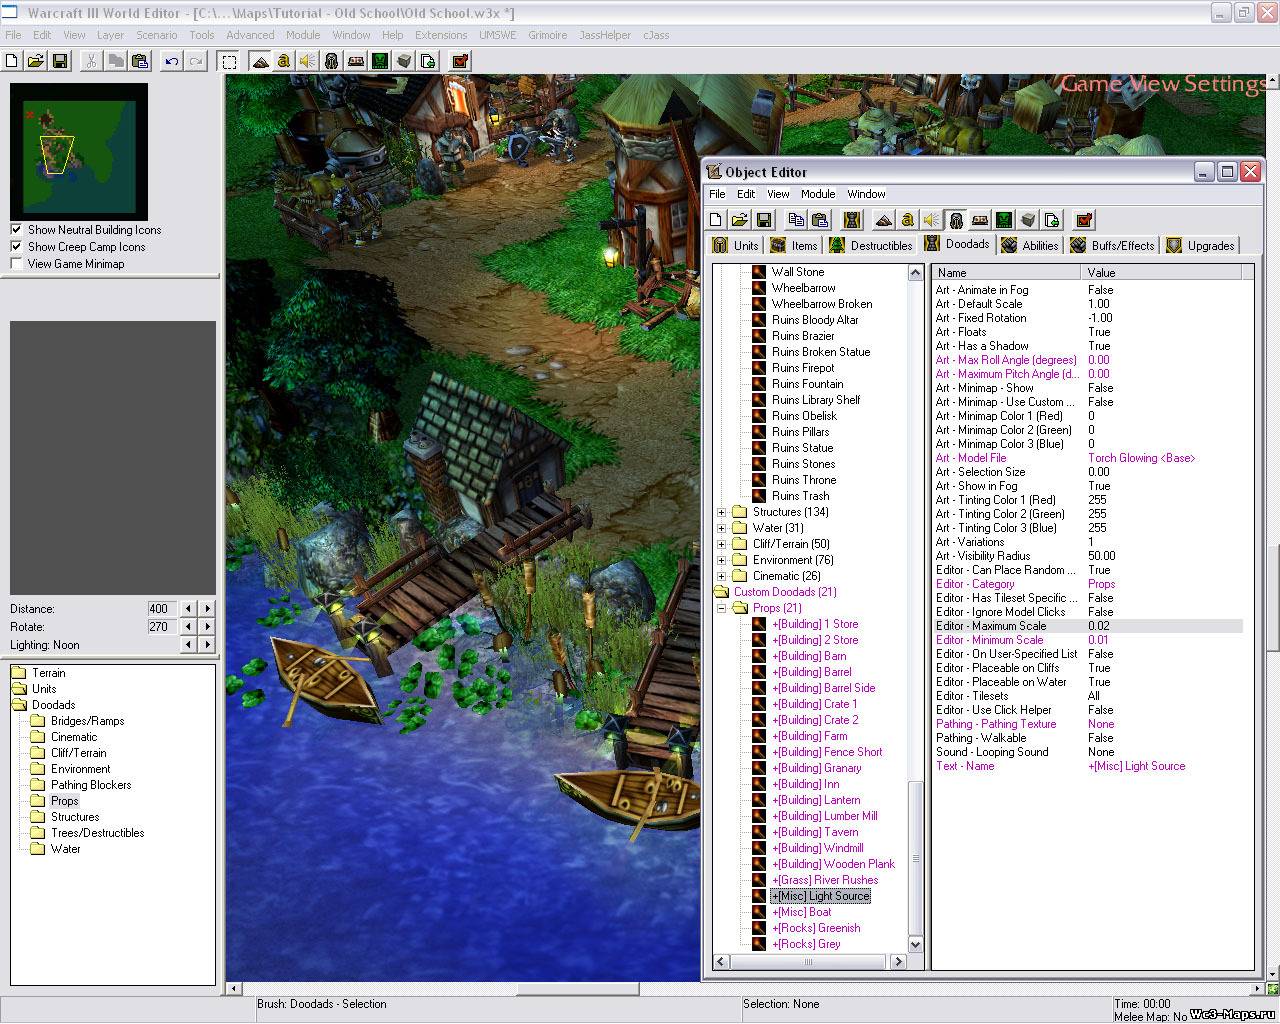Image resolution: width=1280 pixels, height=1024 pixels.
Task: Click the Test Map icon in main toolbar
Action: (x=460, y=61)
